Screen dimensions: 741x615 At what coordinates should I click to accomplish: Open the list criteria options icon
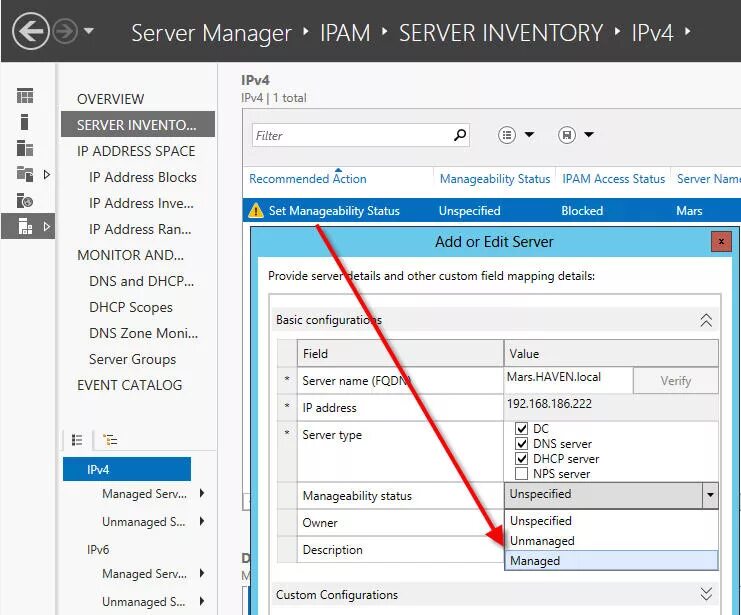507,135
